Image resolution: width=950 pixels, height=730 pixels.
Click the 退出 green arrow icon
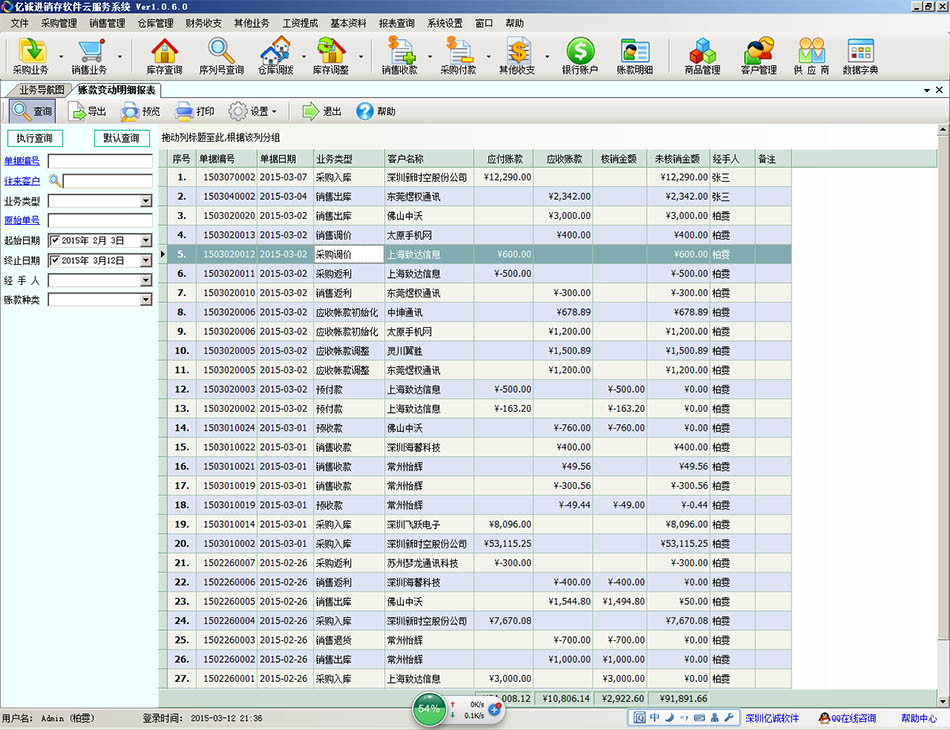pyautogui.click(x=310, y=111)
